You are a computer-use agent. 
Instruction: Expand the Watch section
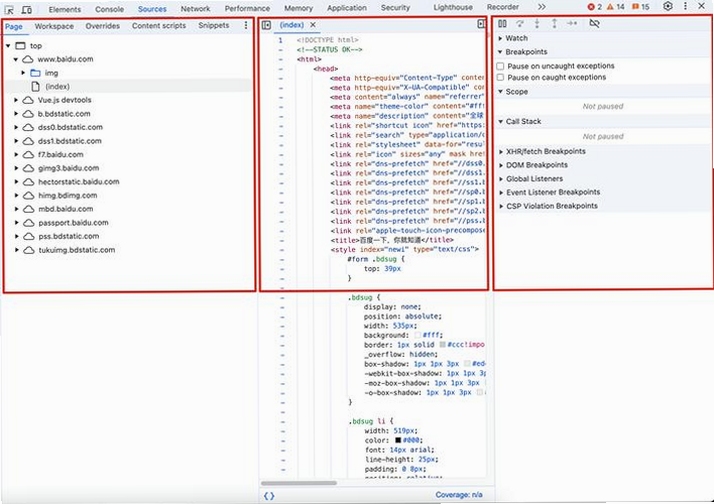[501, 38]
